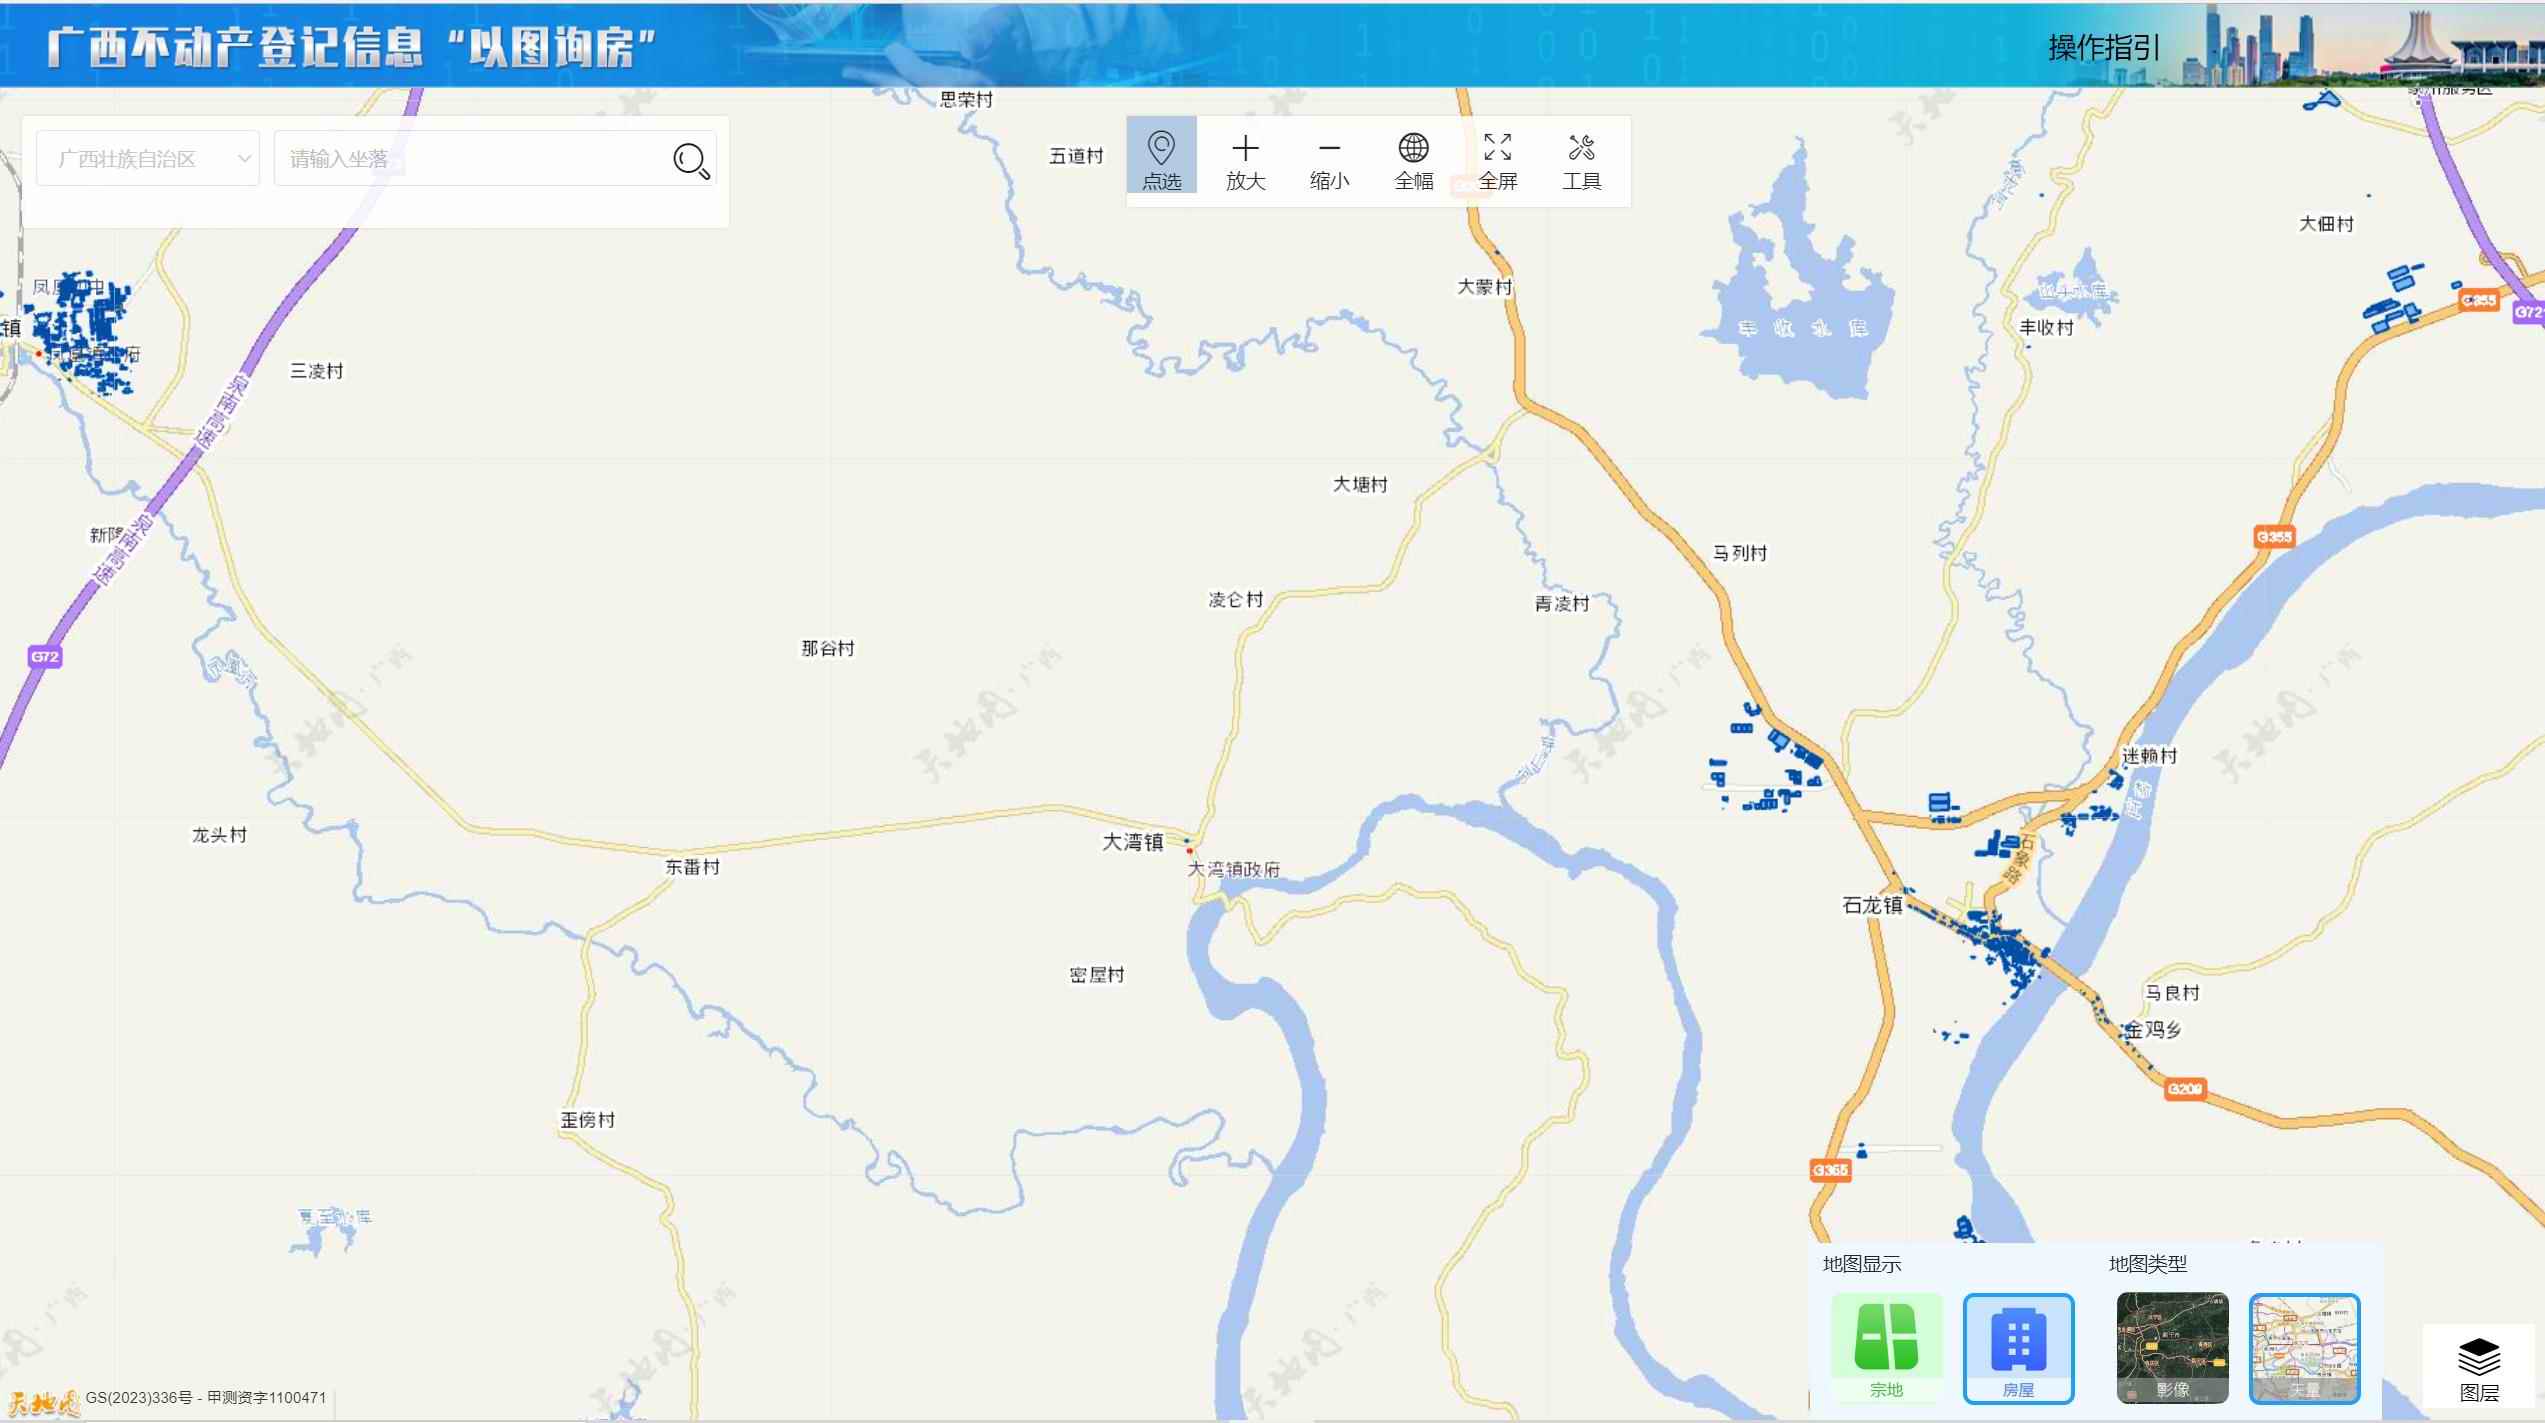2545x1423 pixels.
Task: Click the 缩小 zoom out button
Action: (x=1329, y=159)
